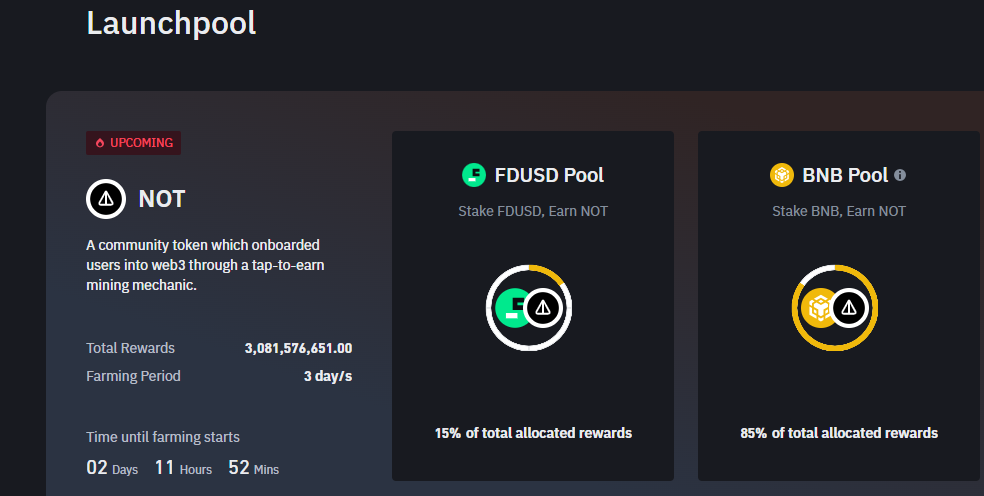Click the 02 Days countdown value
Image resolution: width=984 pixels, height=496 pixels.
tap(97, 467)
